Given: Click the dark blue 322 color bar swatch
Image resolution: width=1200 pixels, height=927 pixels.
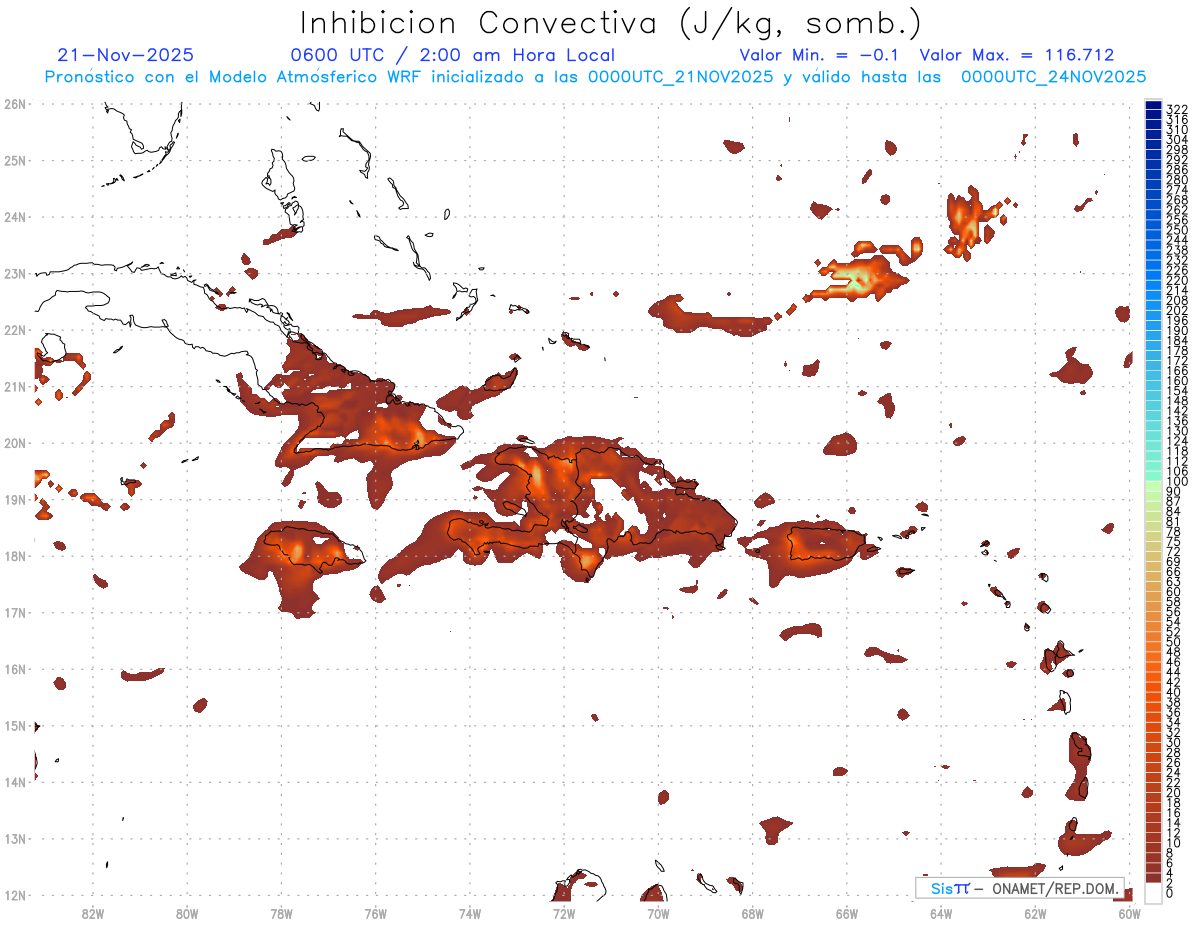Looking at the screenshot, I should tap(1153, 107).
